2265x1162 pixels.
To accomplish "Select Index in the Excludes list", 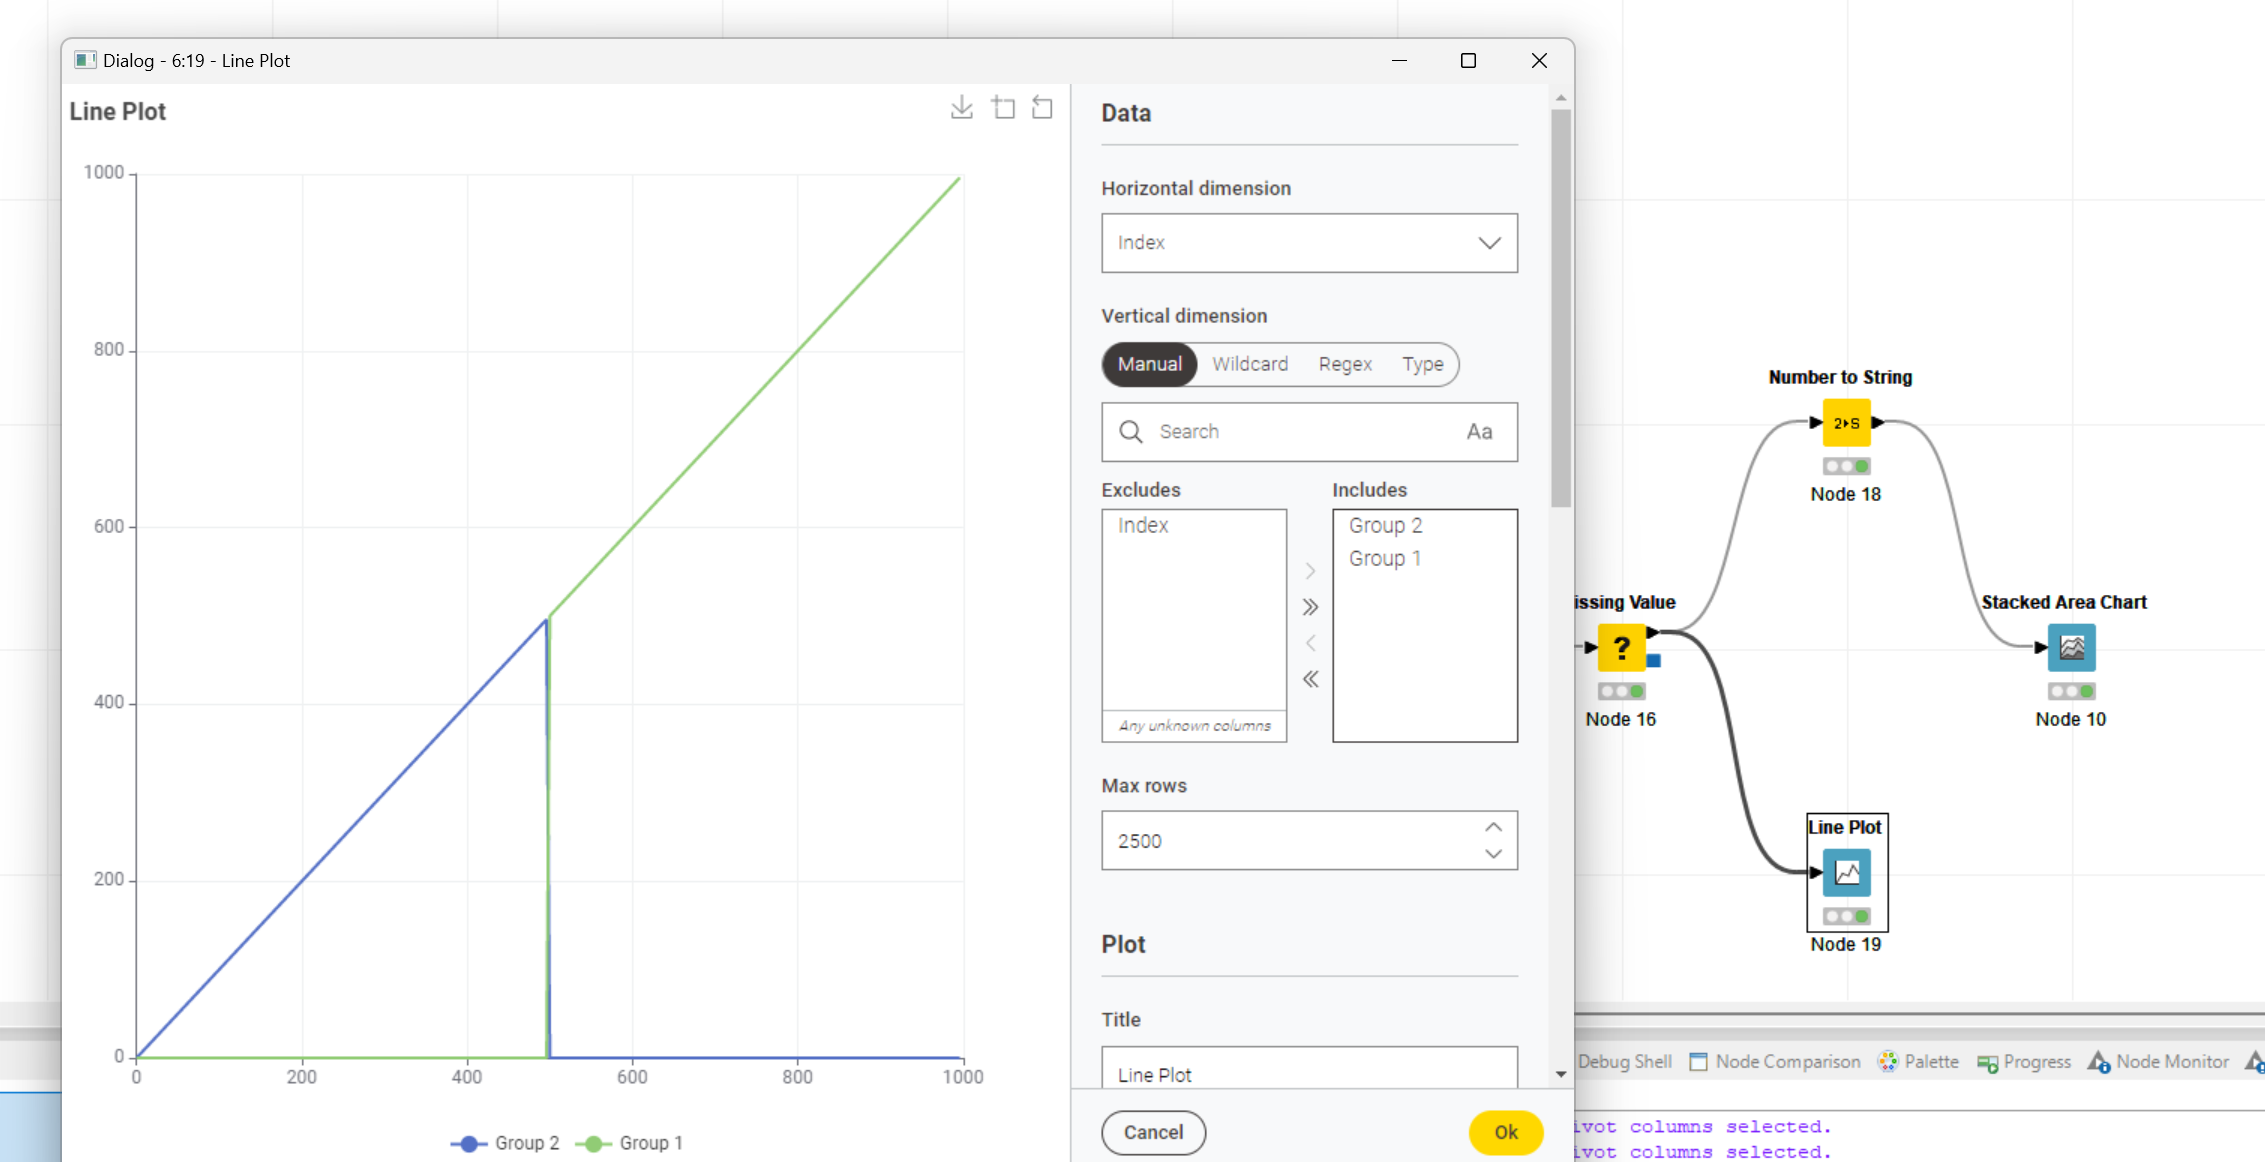I will (1194, 526).
